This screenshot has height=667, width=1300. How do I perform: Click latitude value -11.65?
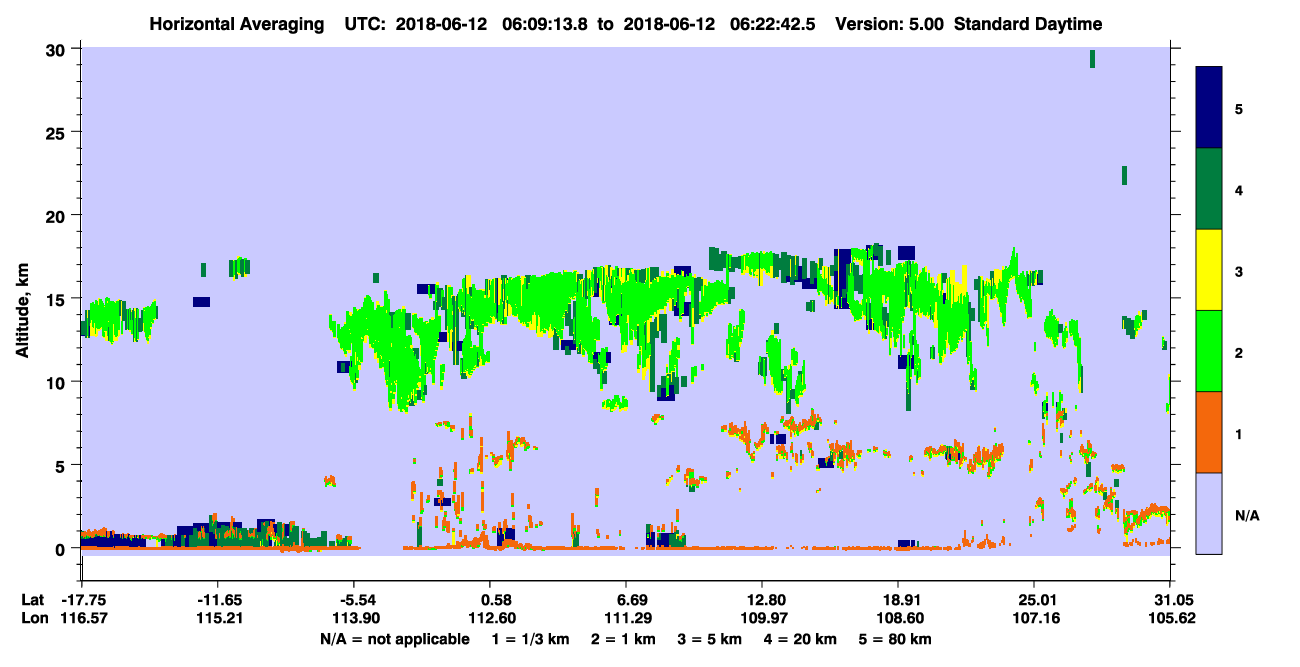[x=218, y=600]
